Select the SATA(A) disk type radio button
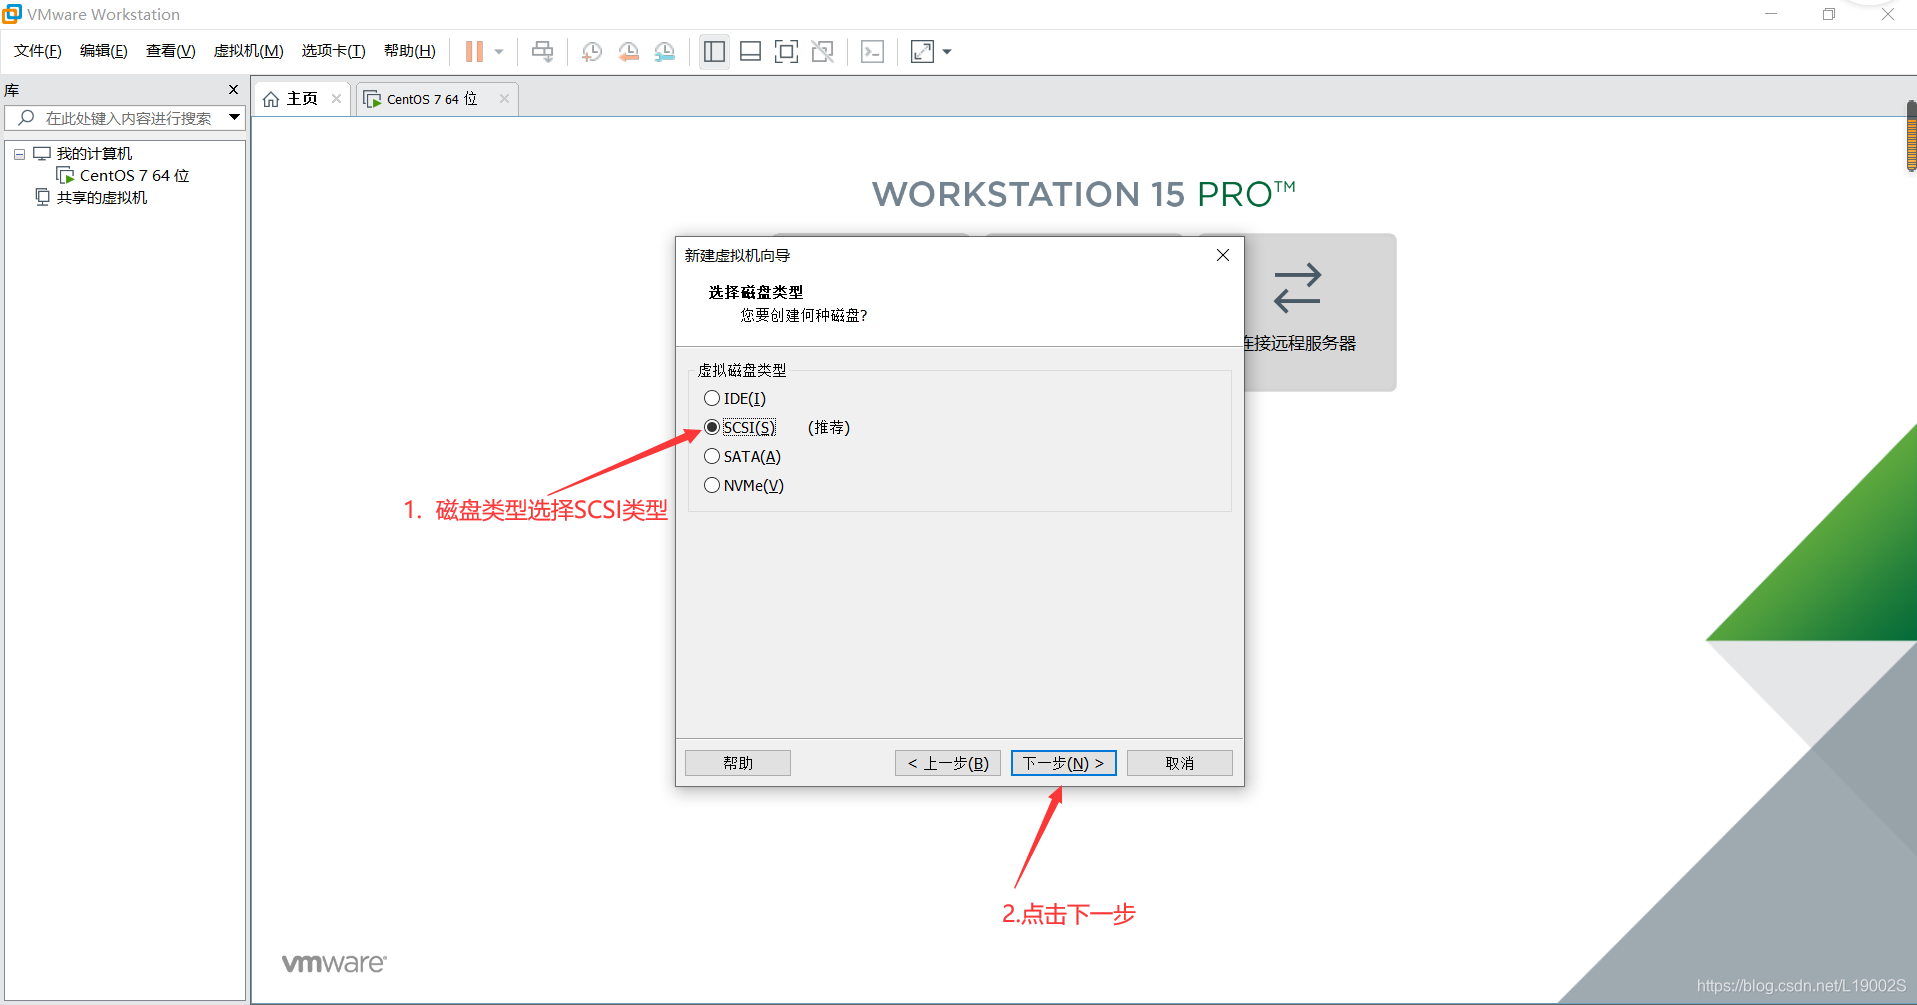Screen dimensions: 1917x1005 pos(712,457)
